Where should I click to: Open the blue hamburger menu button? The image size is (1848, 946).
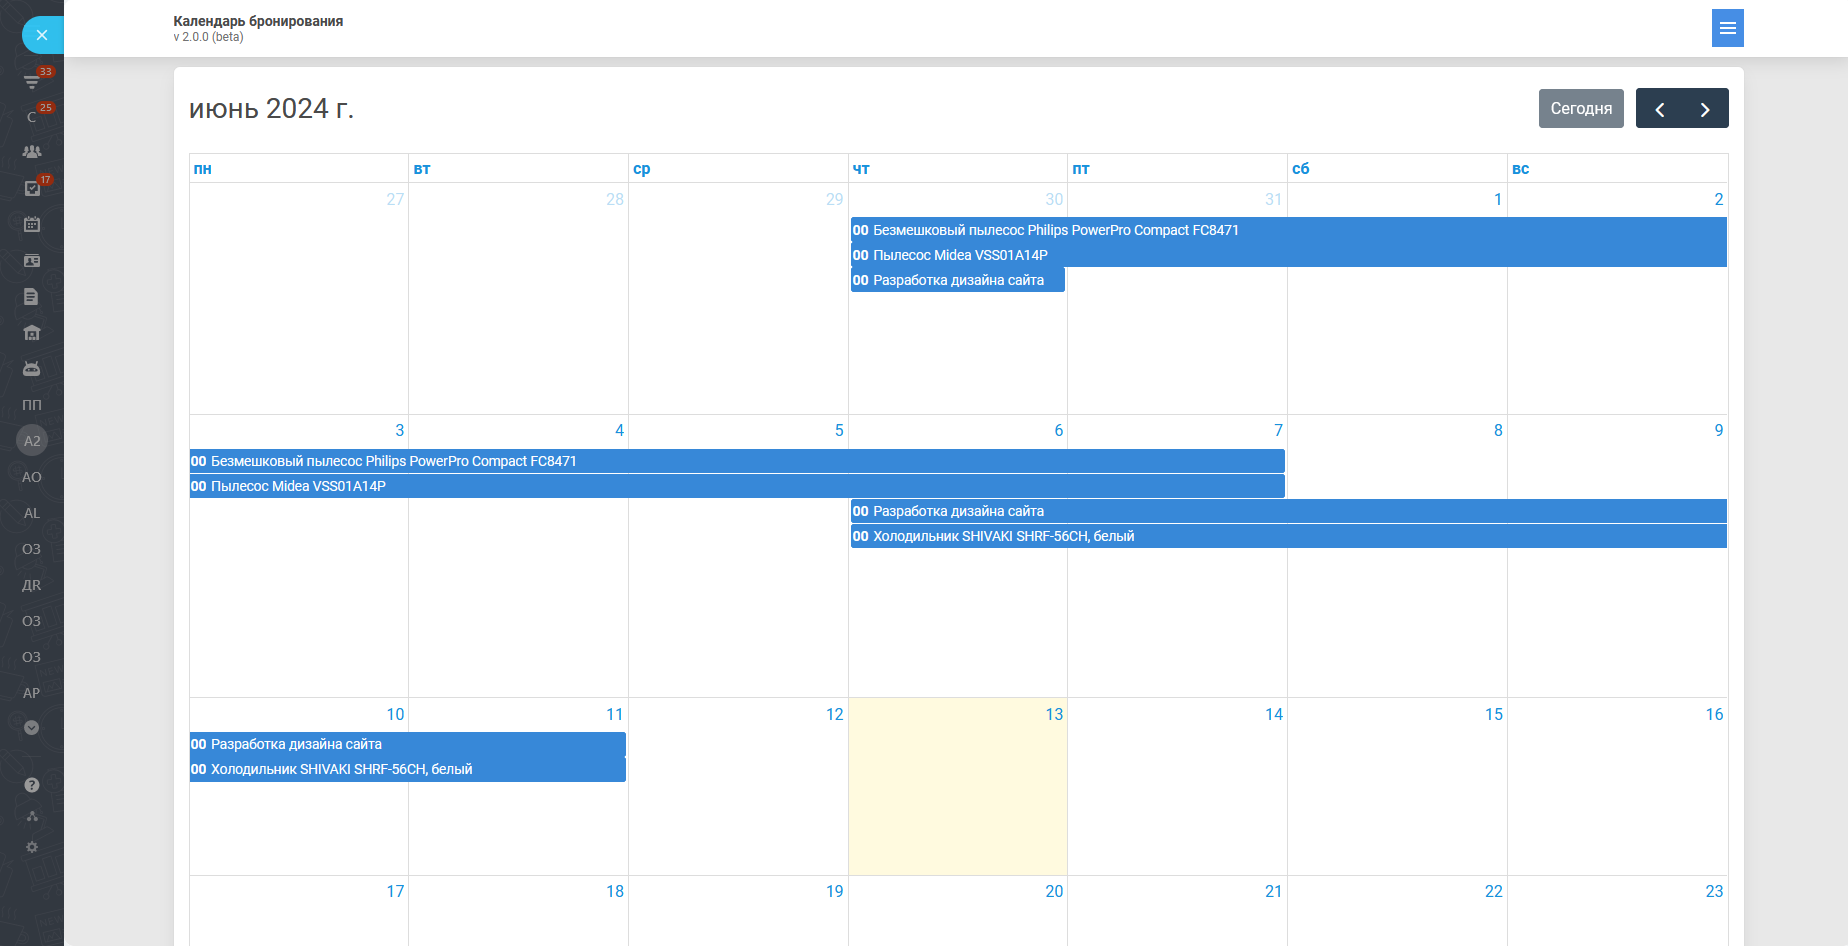coord(1728,28)
